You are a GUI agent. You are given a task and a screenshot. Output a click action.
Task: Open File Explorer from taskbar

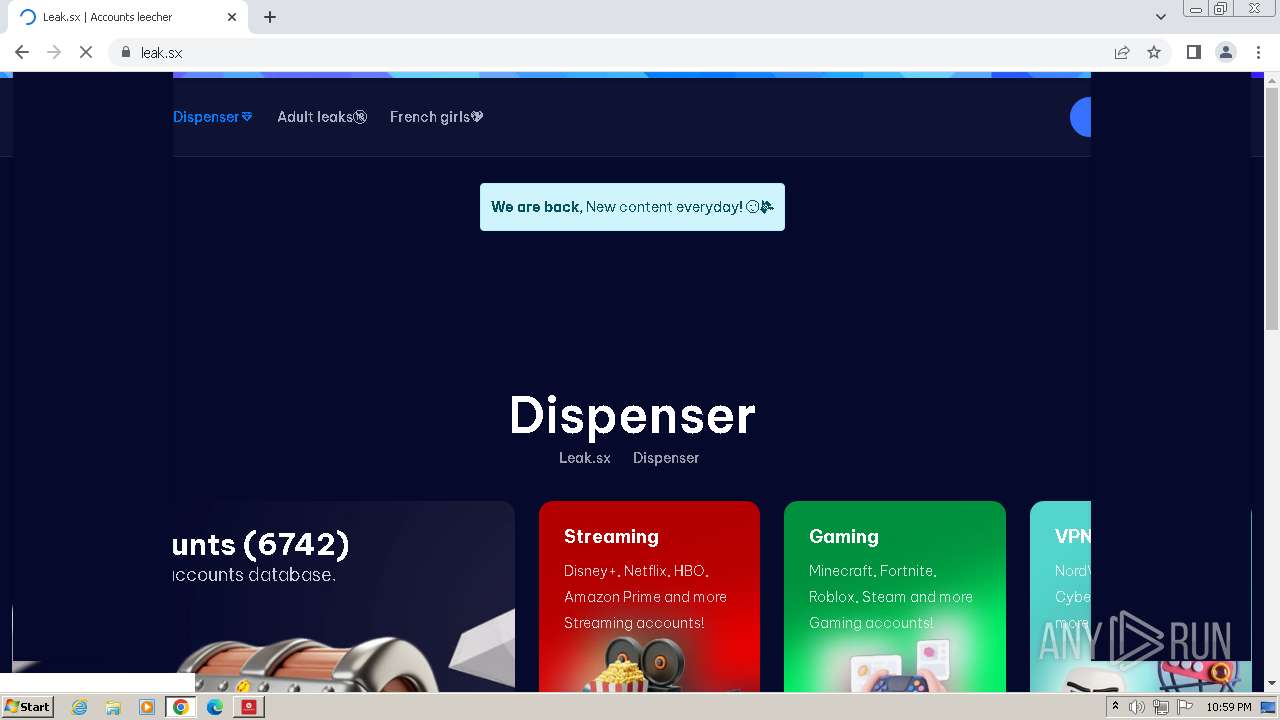113,707
